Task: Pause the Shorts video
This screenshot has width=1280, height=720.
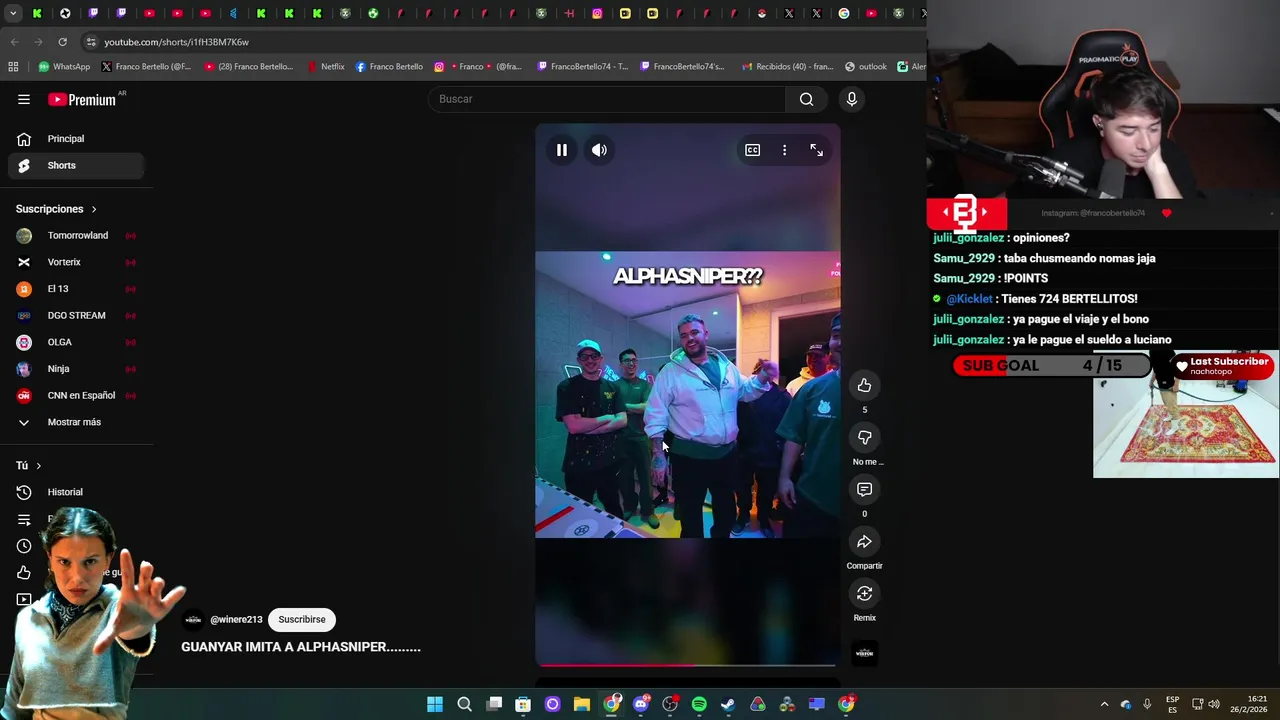Action: pyautogui.click(x=562, y=150)
